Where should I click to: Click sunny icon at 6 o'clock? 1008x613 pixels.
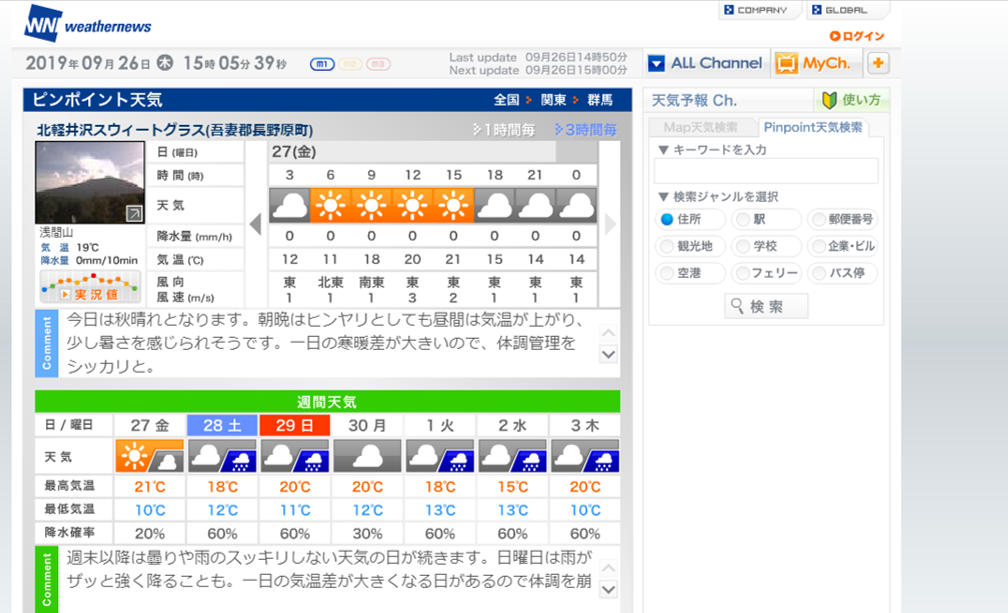click(x=330, y=206)
